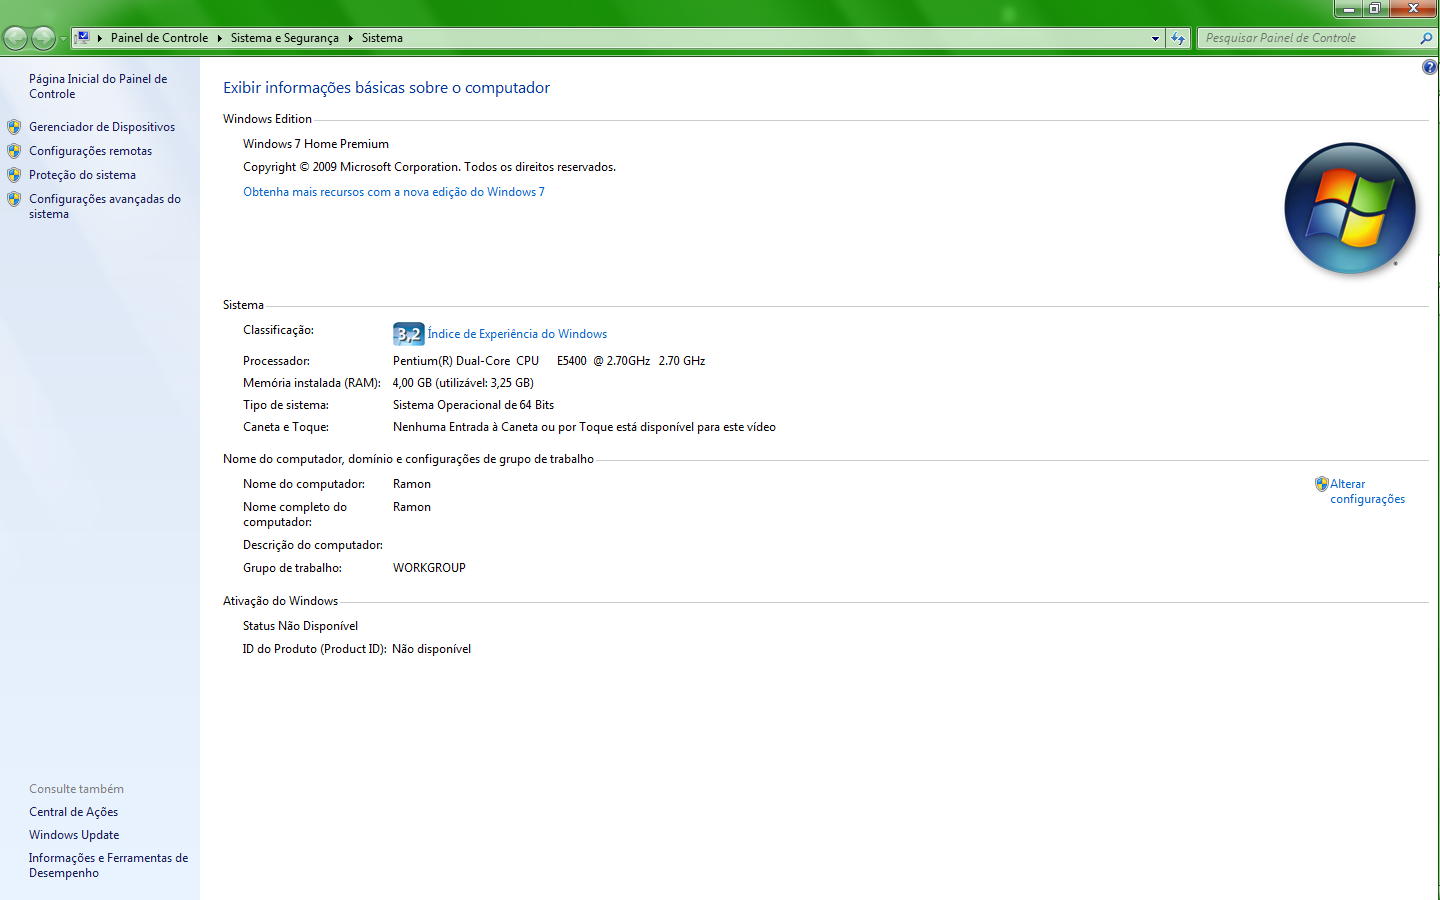Expand arrow after Painel de Controle breadcrumb

click(x=219, y=38)
